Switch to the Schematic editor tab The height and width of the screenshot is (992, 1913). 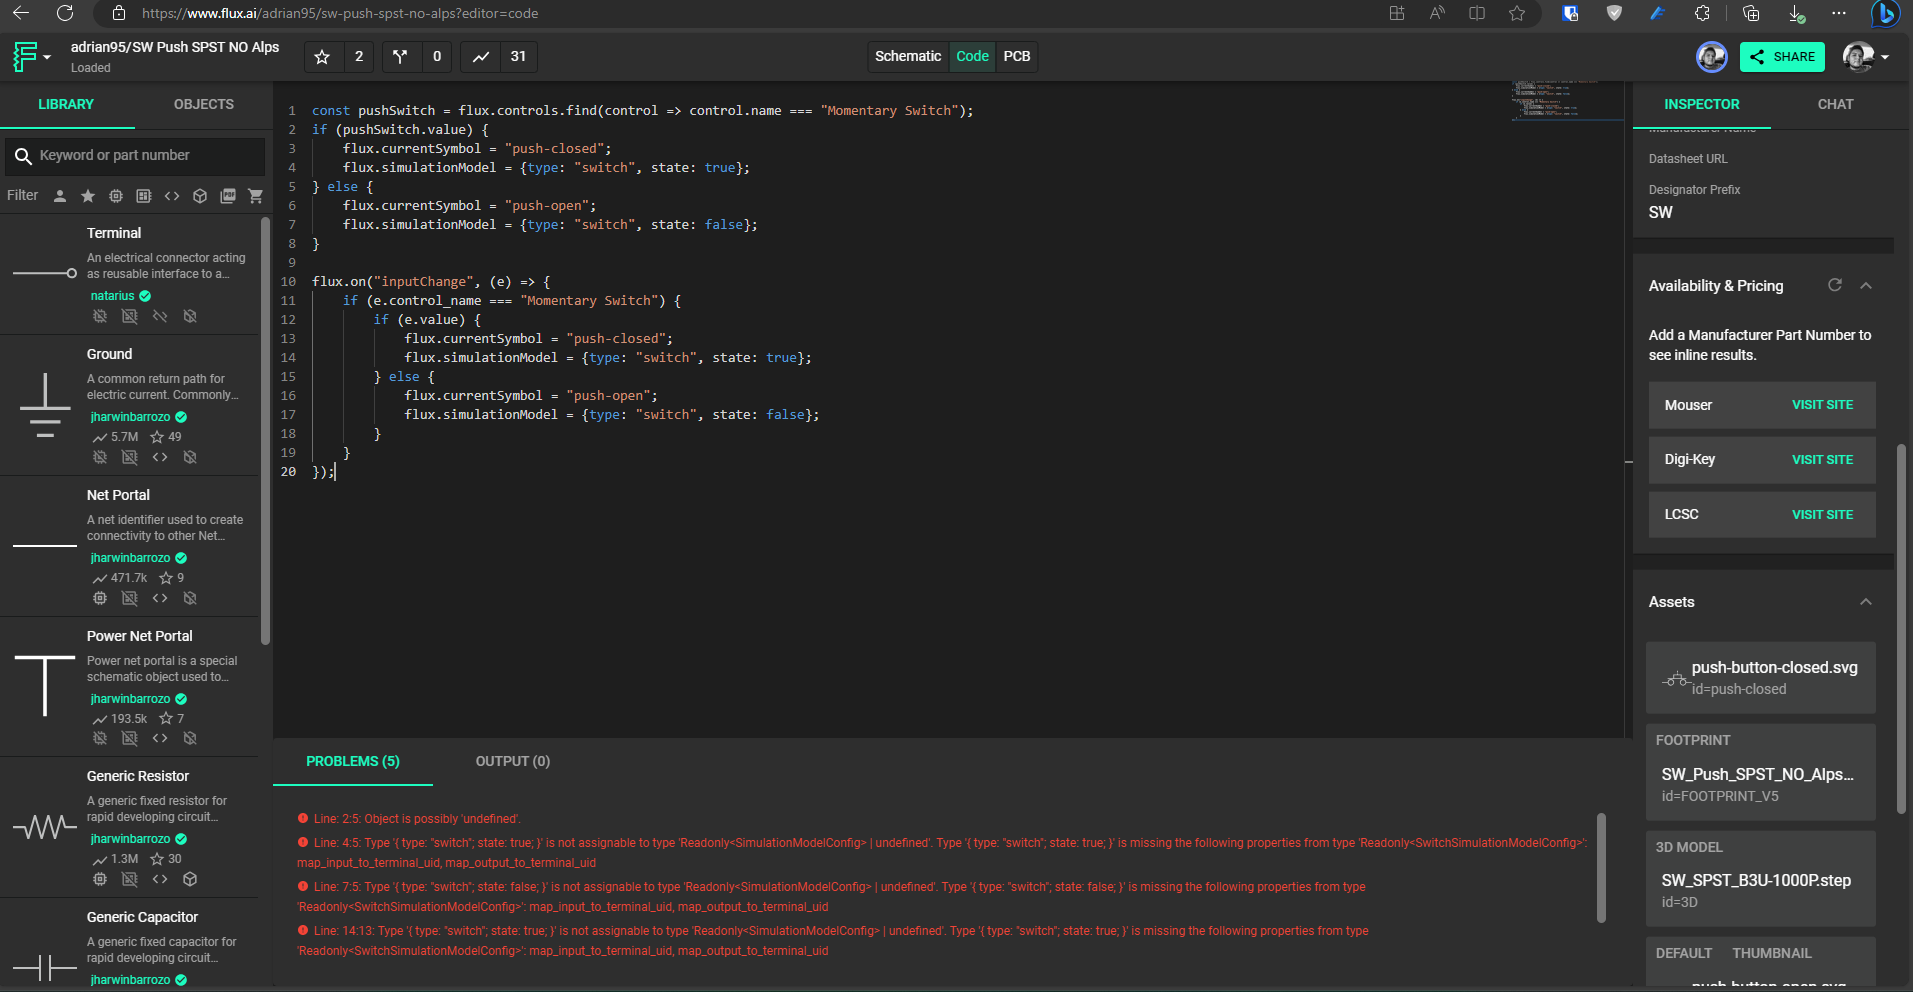[x=908, y=56]
